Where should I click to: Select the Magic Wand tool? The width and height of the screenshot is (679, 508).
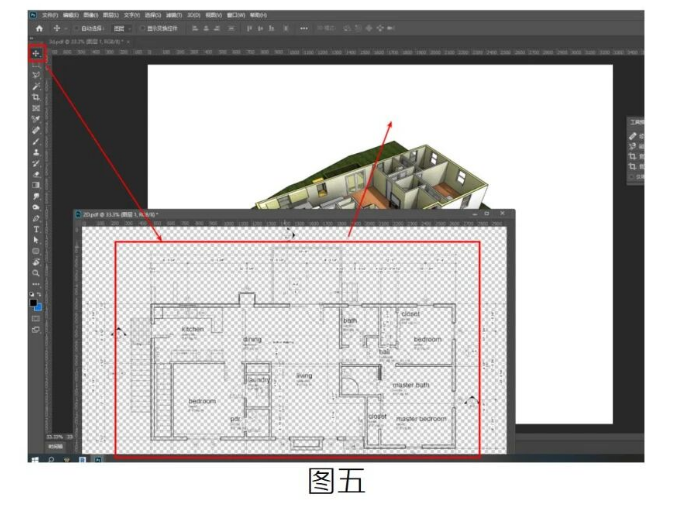(36, 86)
